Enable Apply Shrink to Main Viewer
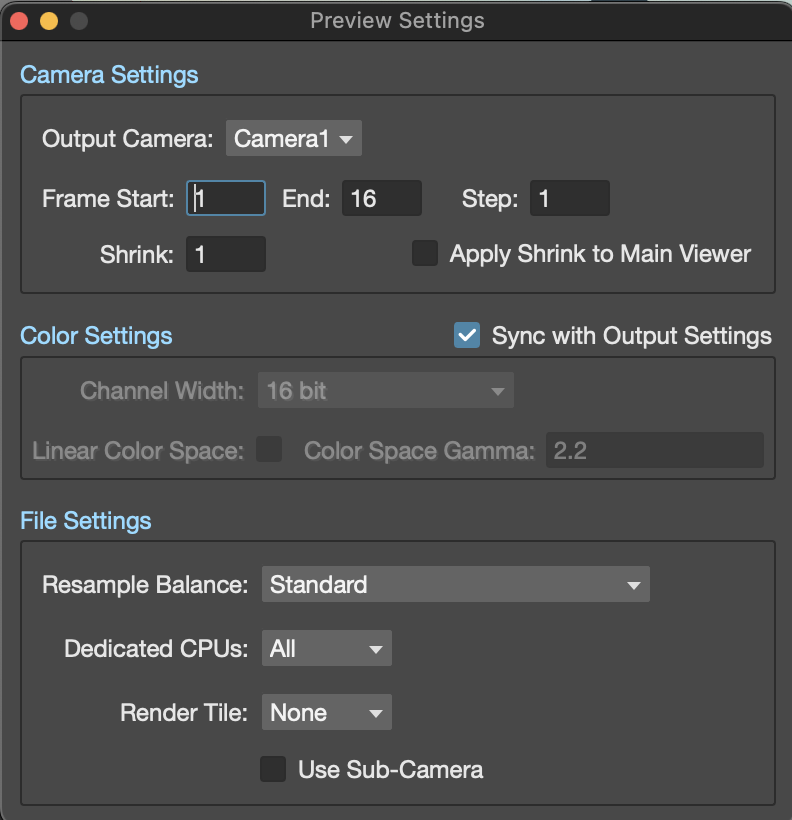Screen dimensions: 792x820 point(425,253)
